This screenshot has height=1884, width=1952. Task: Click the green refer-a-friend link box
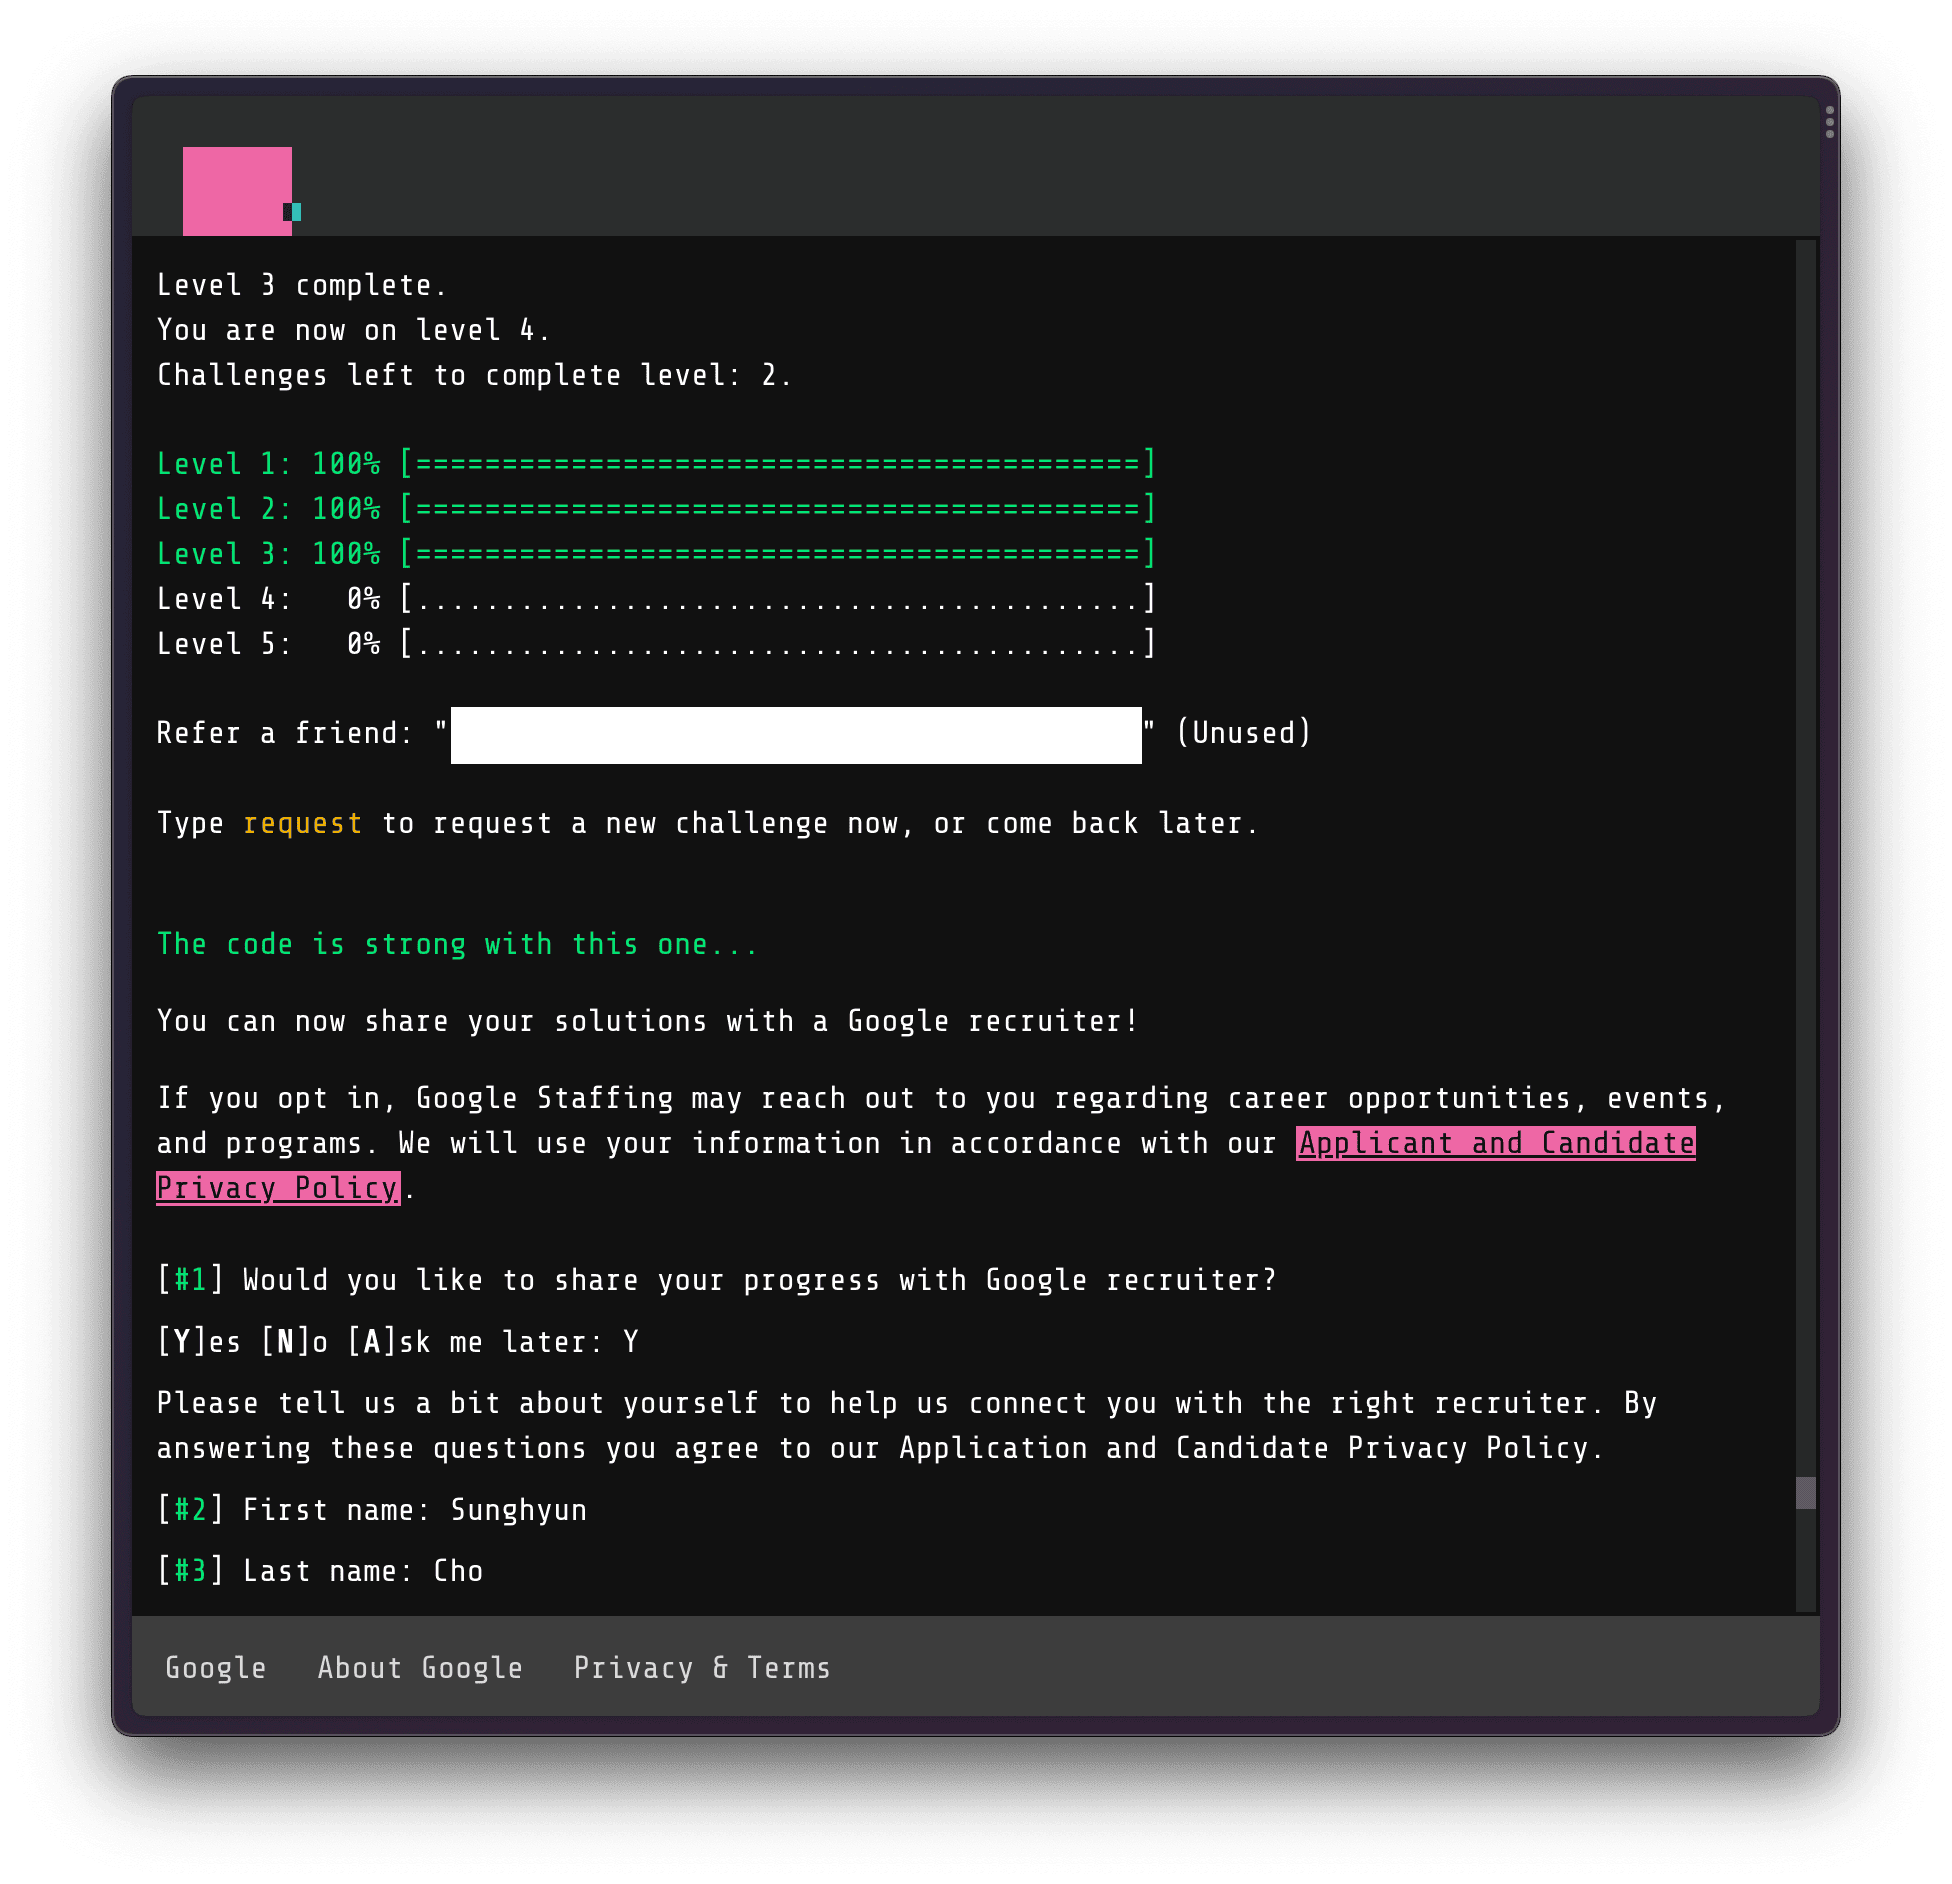click(x=795, y=735)
